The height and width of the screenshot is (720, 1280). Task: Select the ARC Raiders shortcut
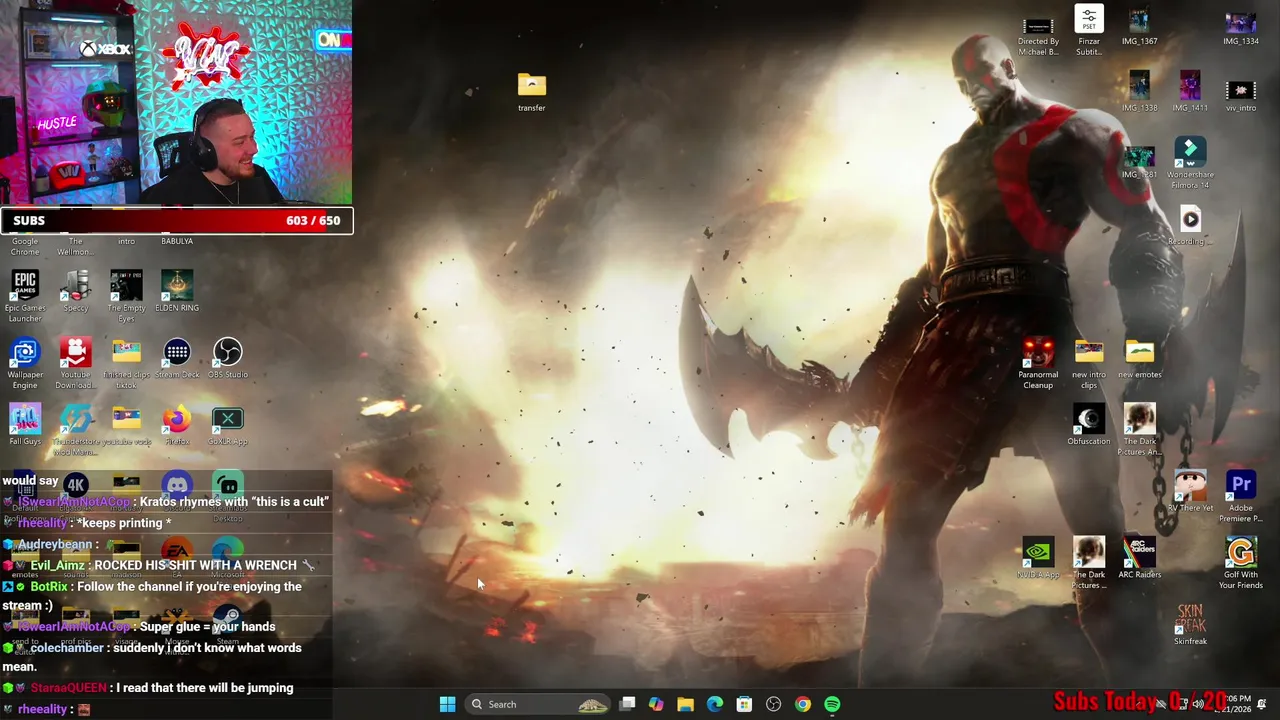[1140, 558]
